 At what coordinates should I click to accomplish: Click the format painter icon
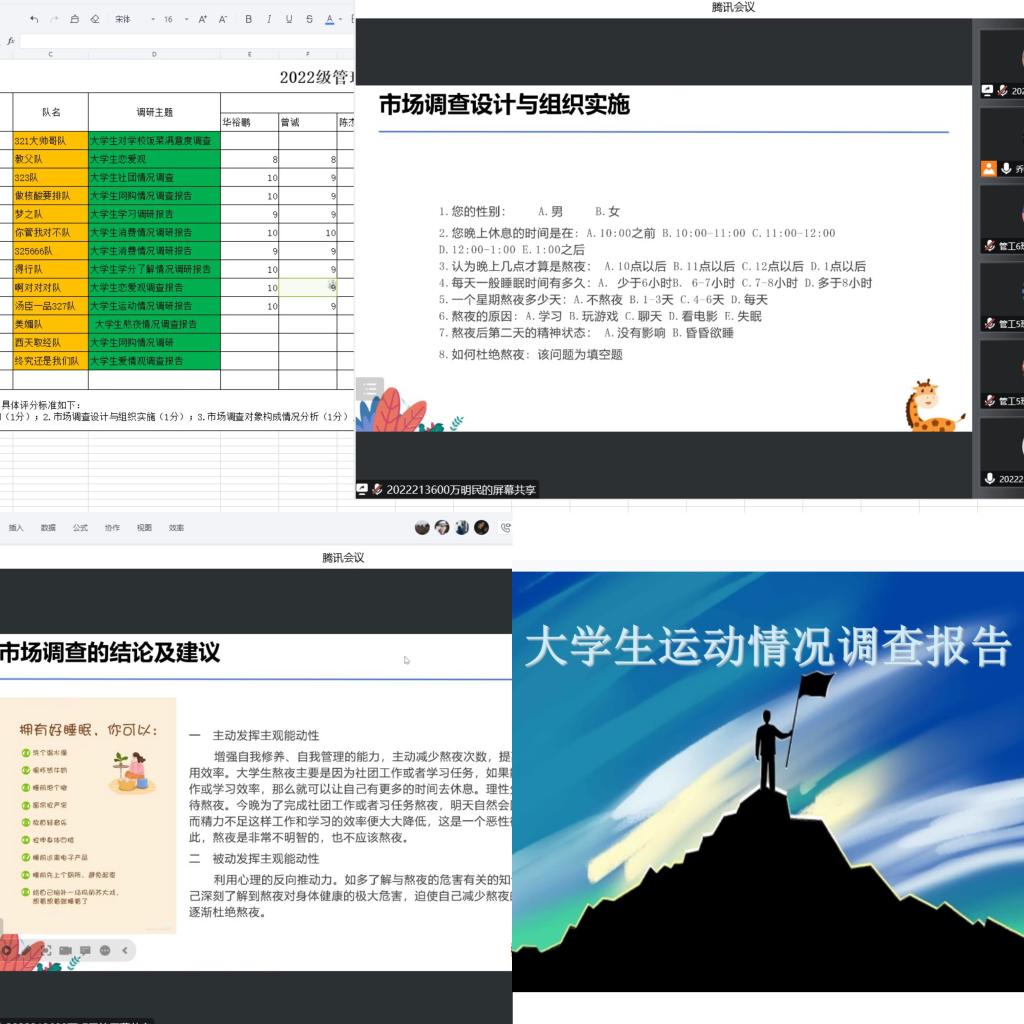click(x=75, y=19)
